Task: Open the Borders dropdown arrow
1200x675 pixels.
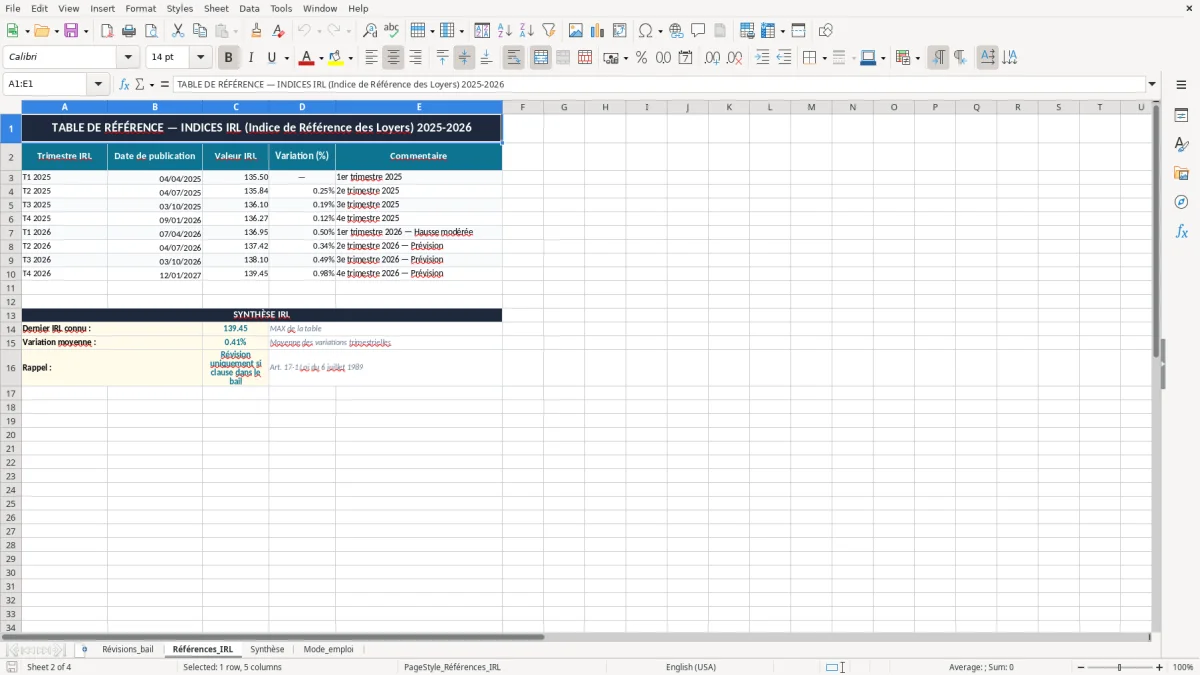Action: [x=824, y=58]
